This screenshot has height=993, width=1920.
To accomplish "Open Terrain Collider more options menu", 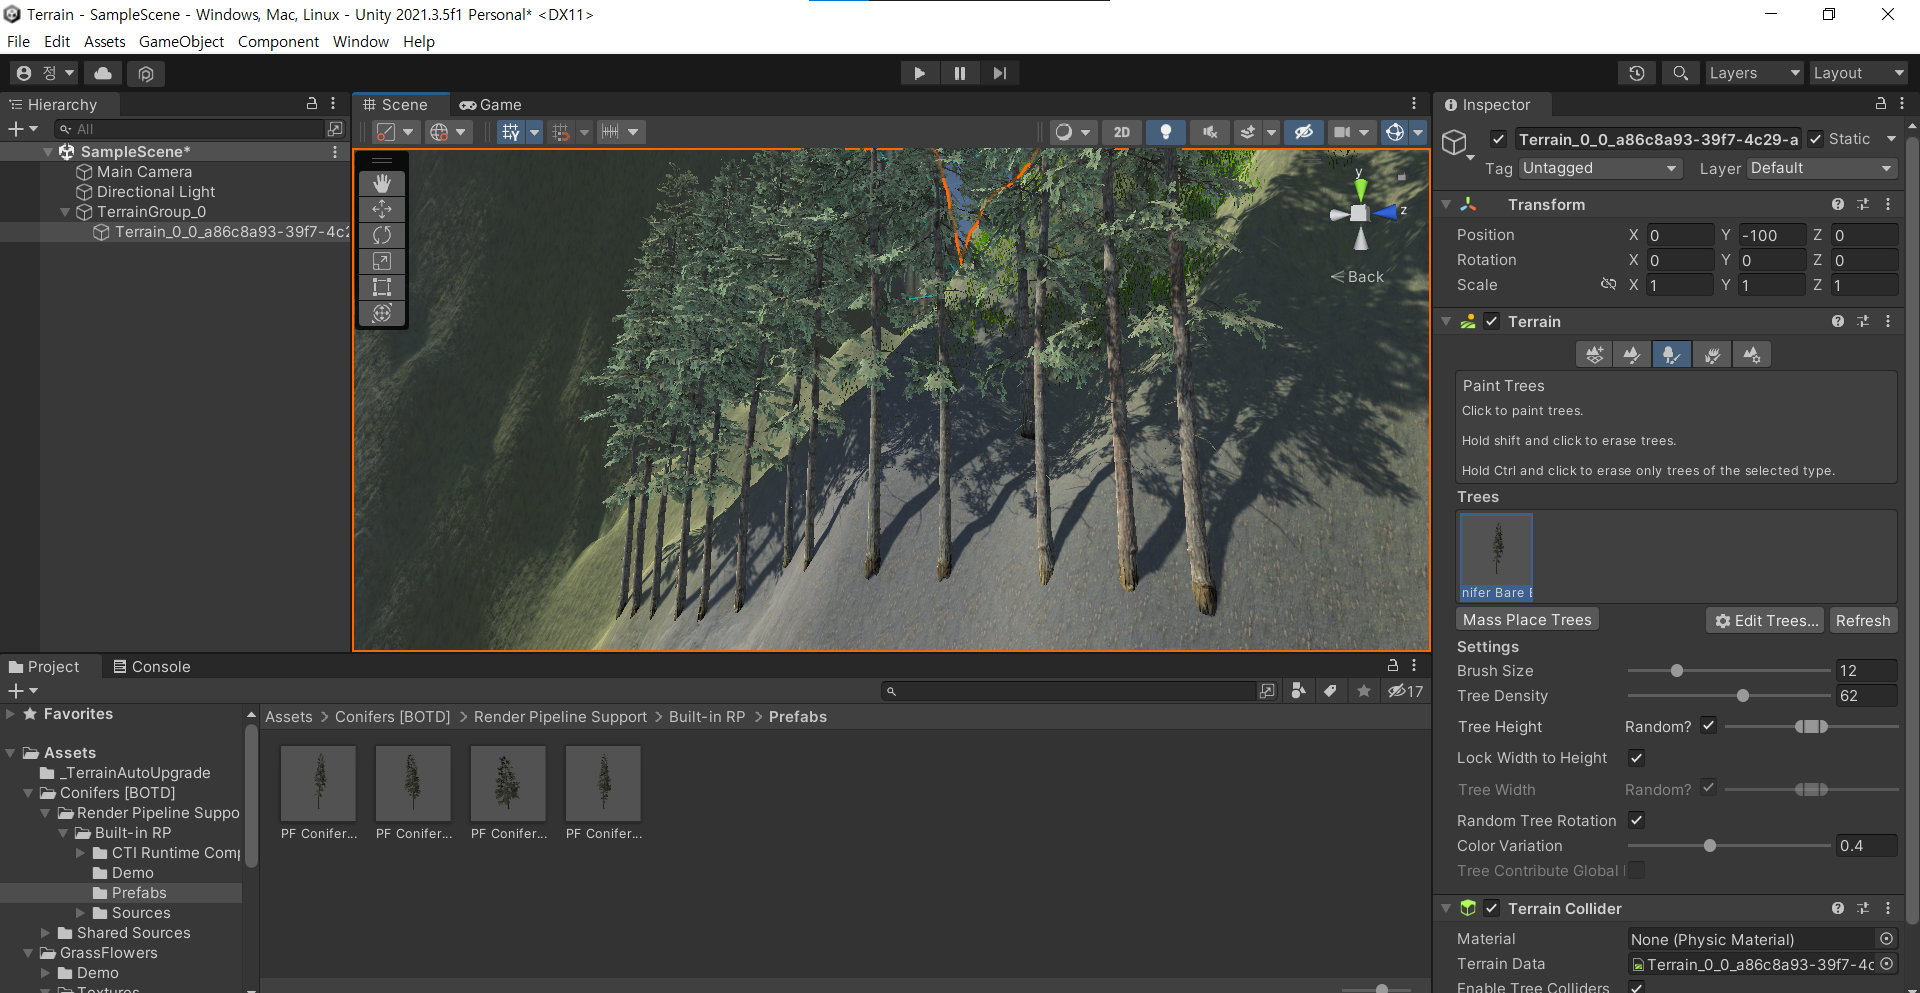I will [1887, 908].
